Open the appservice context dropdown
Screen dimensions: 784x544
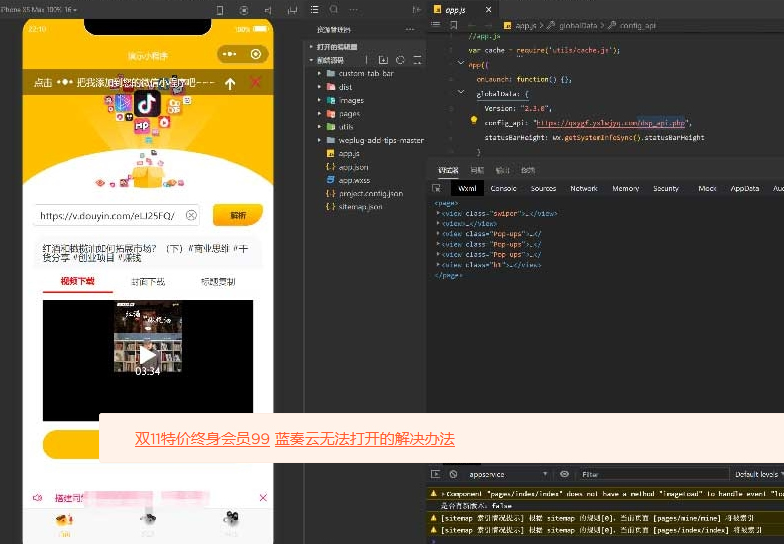pyautogui.click(x=508, y=474)
